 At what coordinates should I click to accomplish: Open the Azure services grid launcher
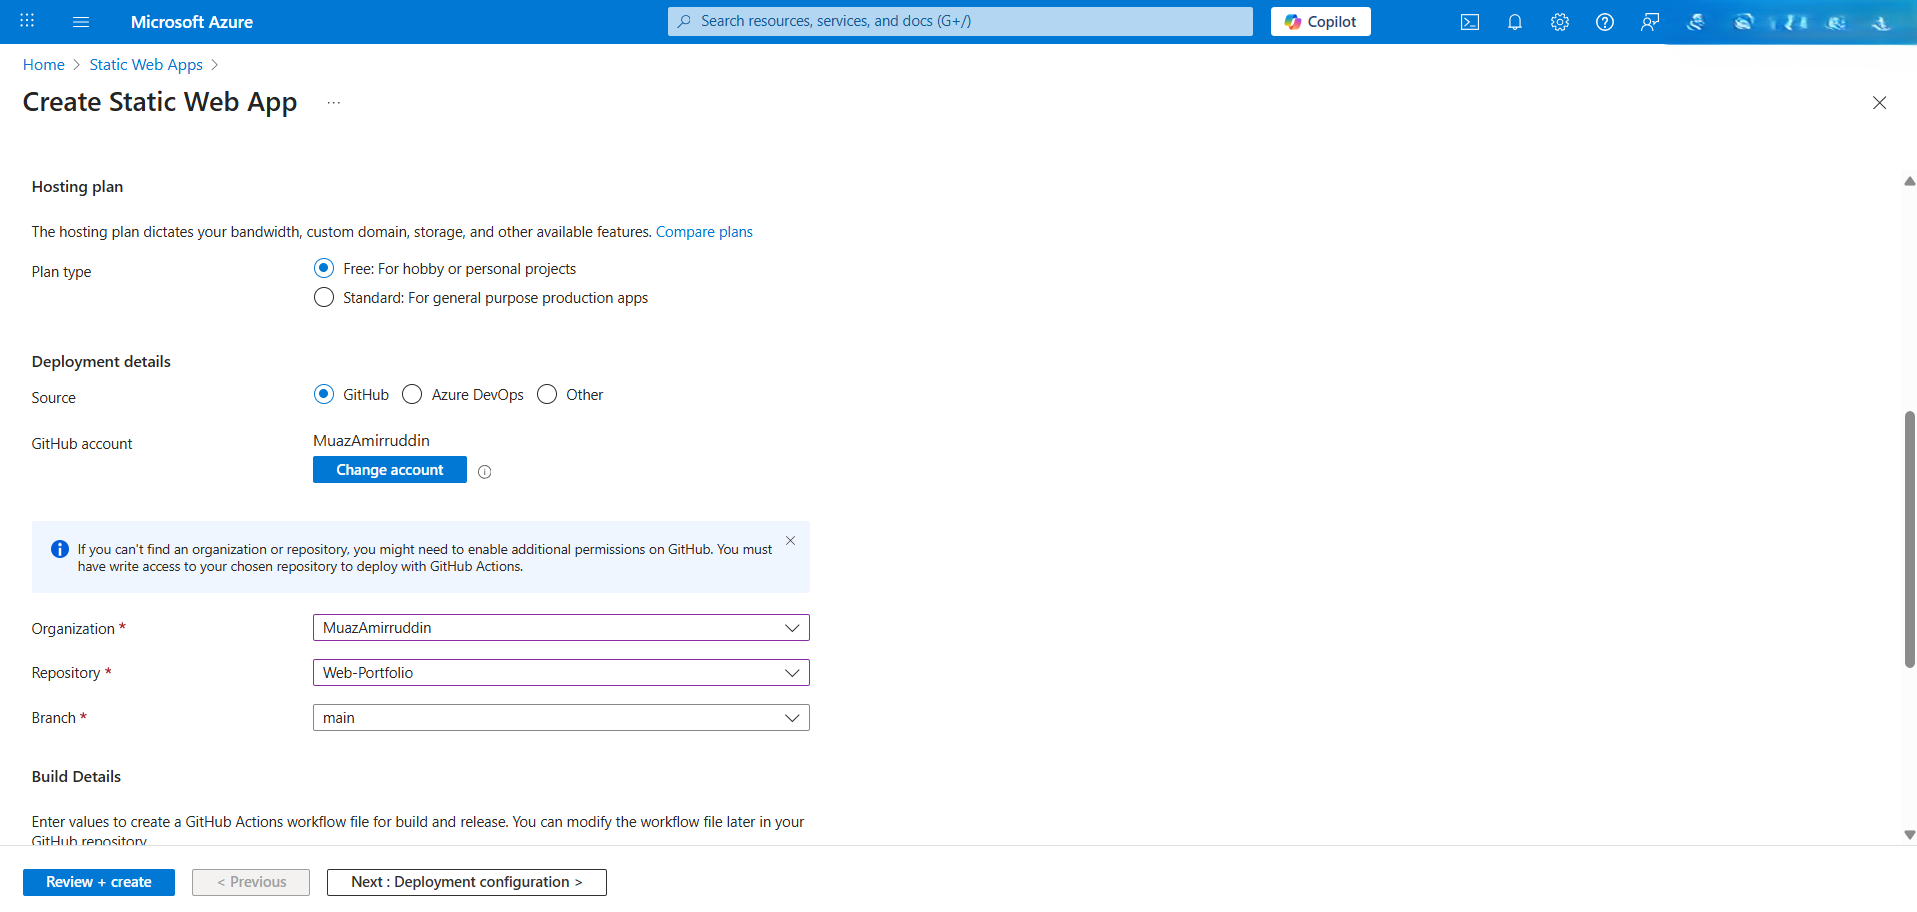(27, 21)
